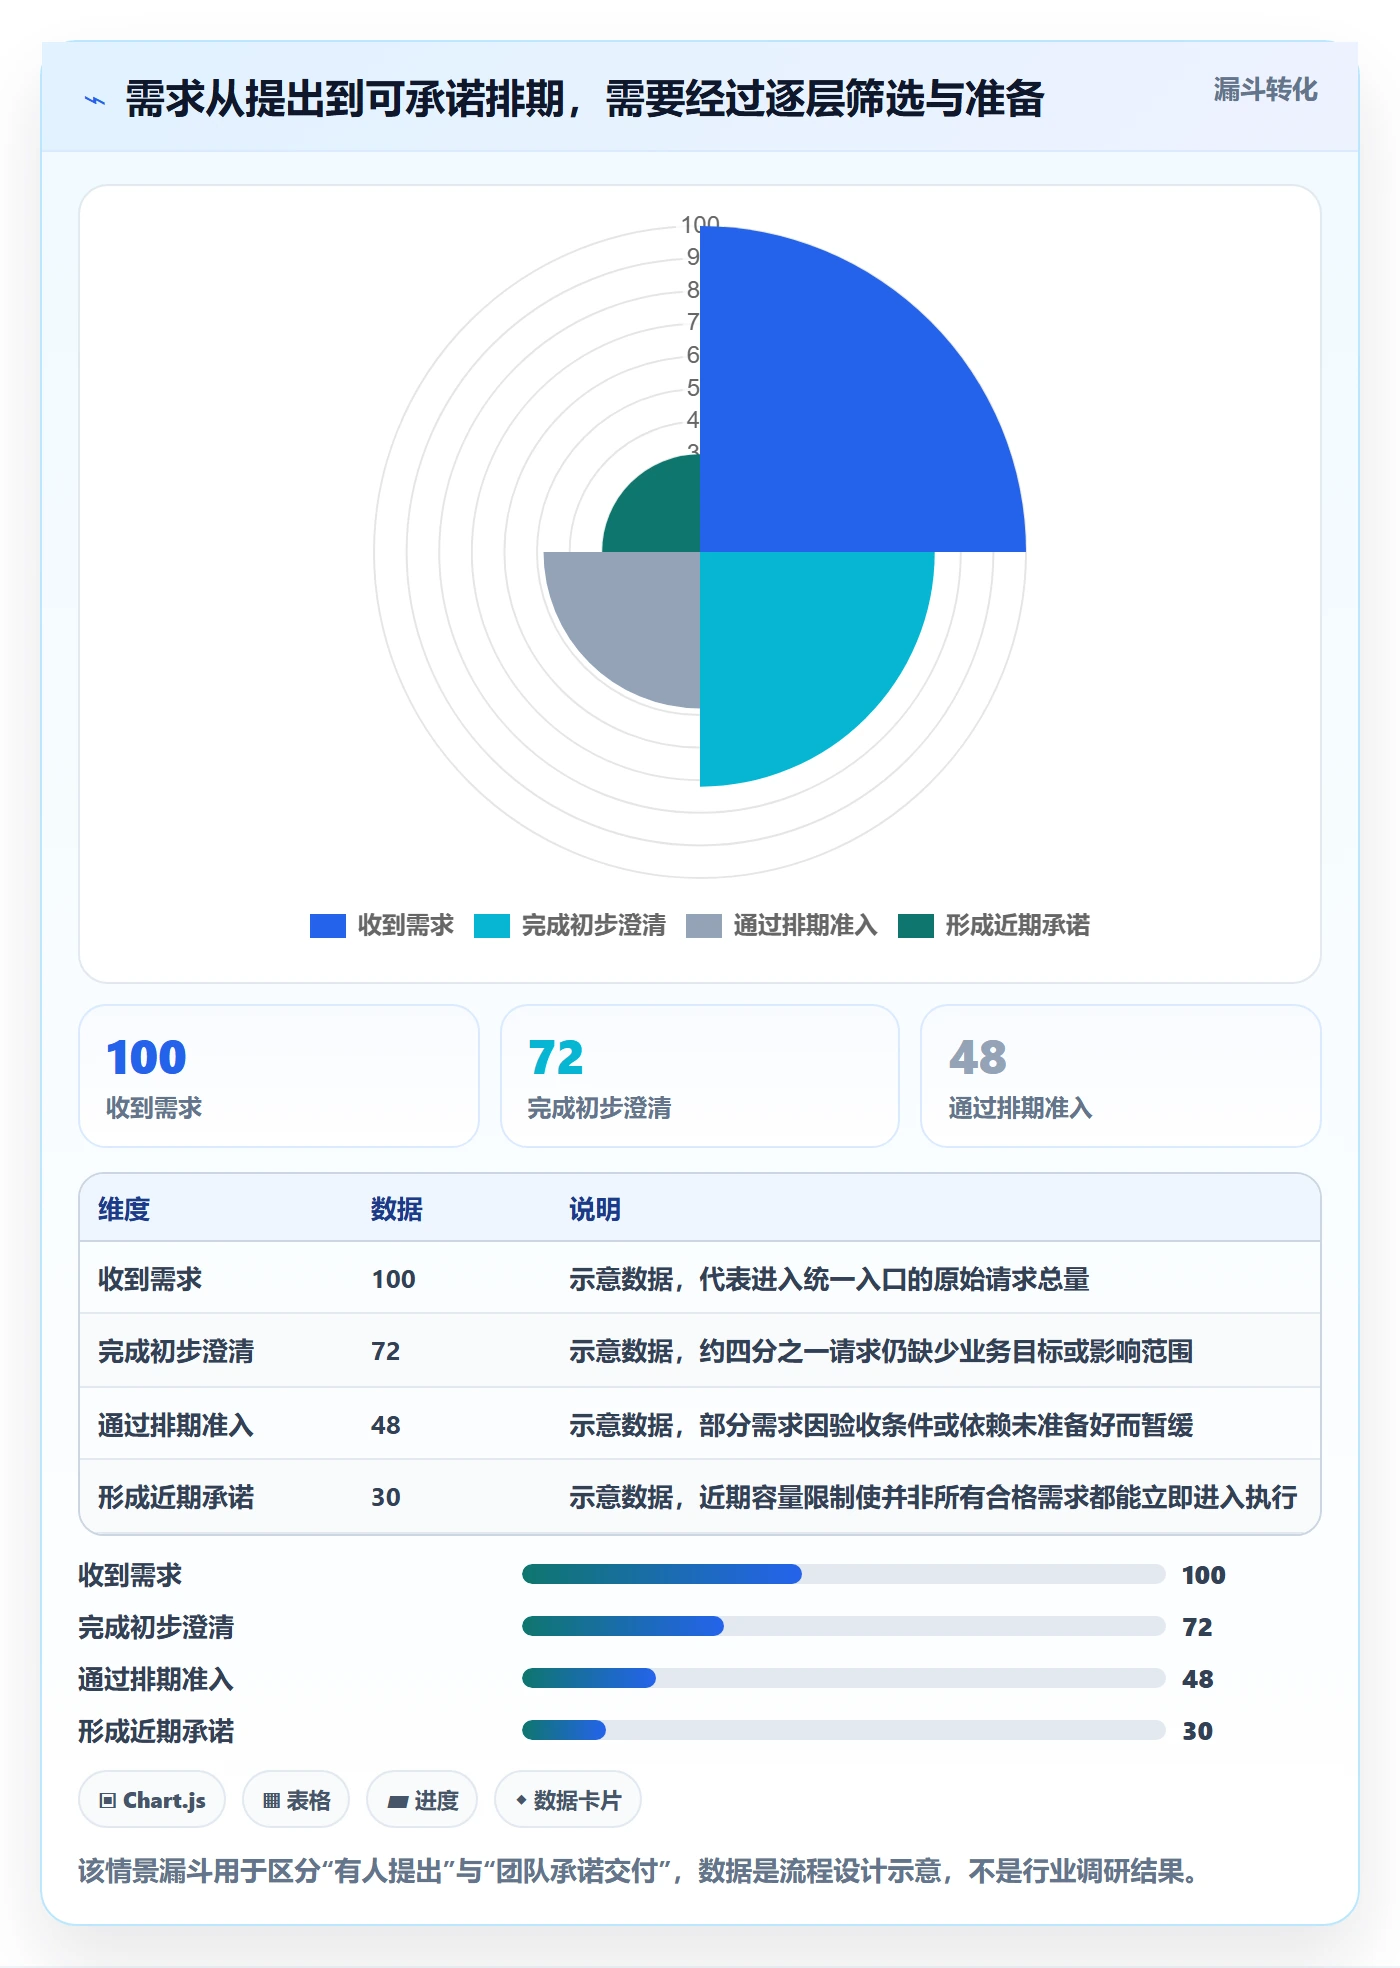
Task: Click the 进度 tag chip
Action: (422, 1800)
